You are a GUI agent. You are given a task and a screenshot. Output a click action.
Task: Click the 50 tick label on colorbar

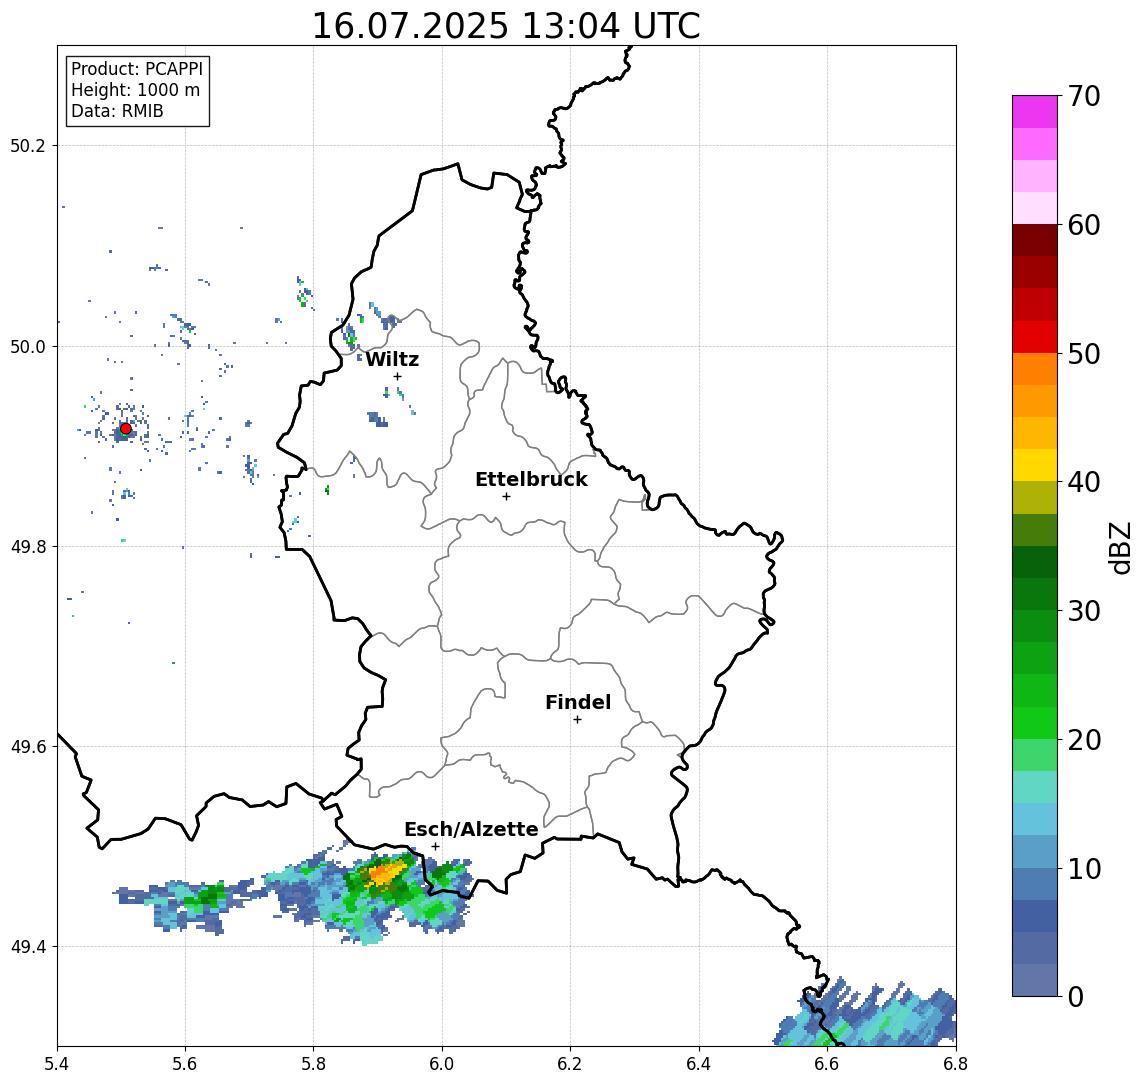[1083, 354]
